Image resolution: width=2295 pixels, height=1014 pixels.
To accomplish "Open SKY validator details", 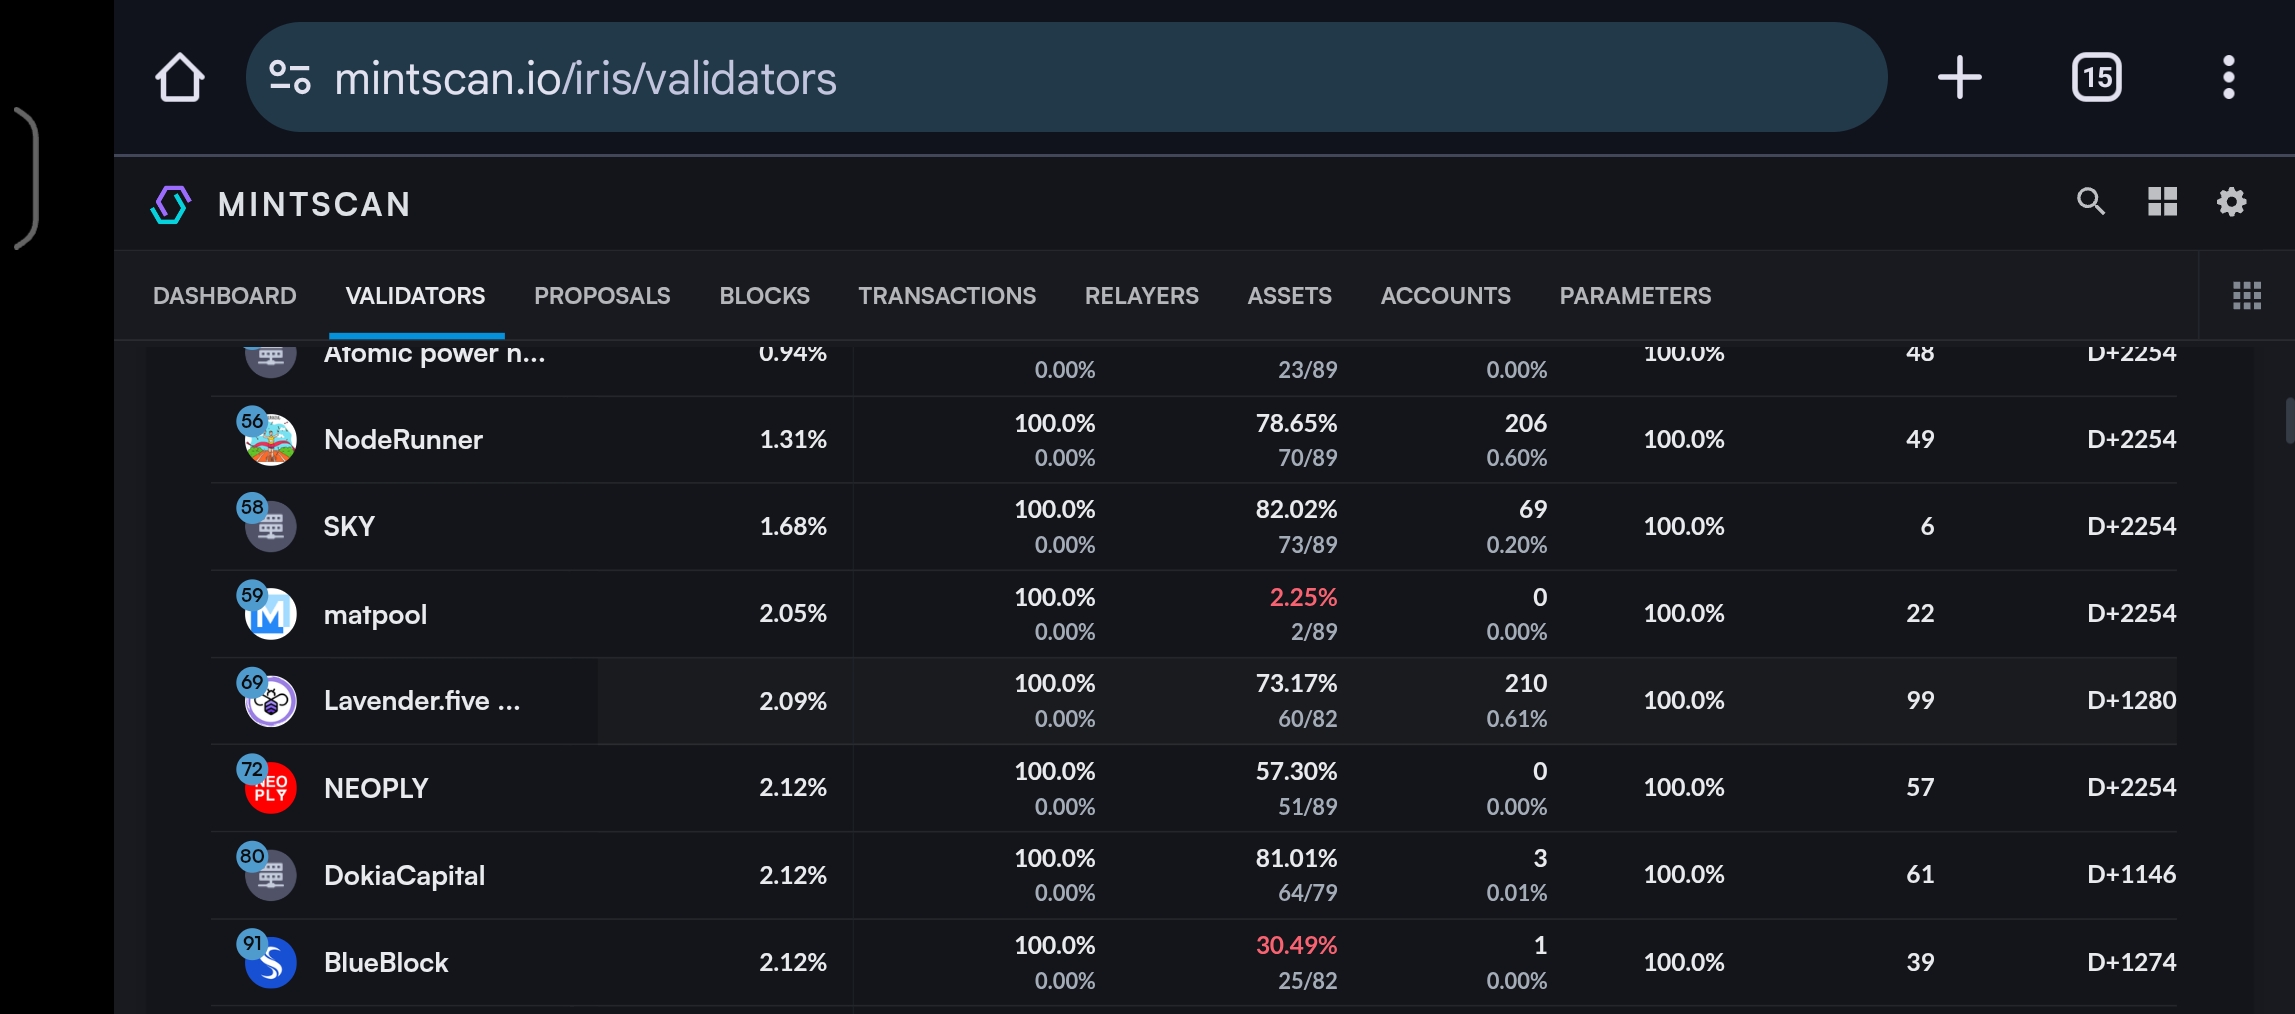I will click(x=349, y=526).
